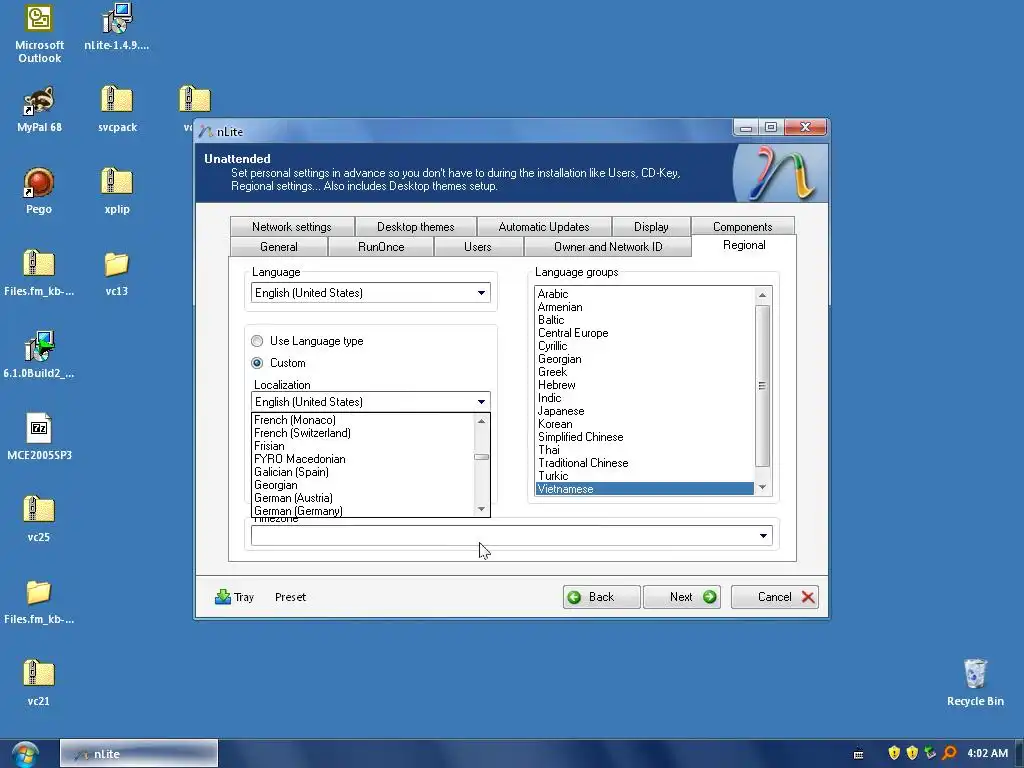Select the vc21 zipped folder icon

pyautogui.click(x=39, y=683)
